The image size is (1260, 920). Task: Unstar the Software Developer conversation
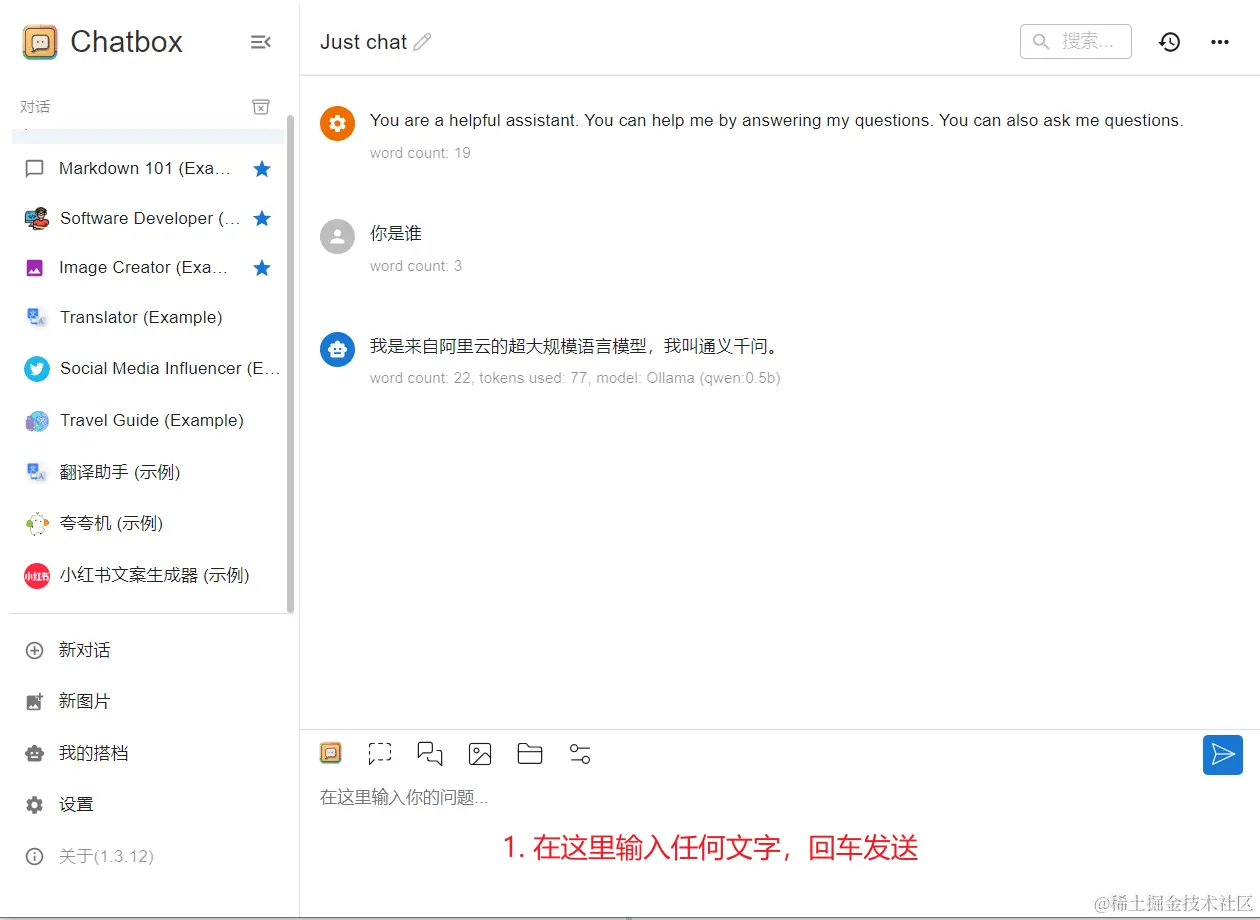click(262, 218)
